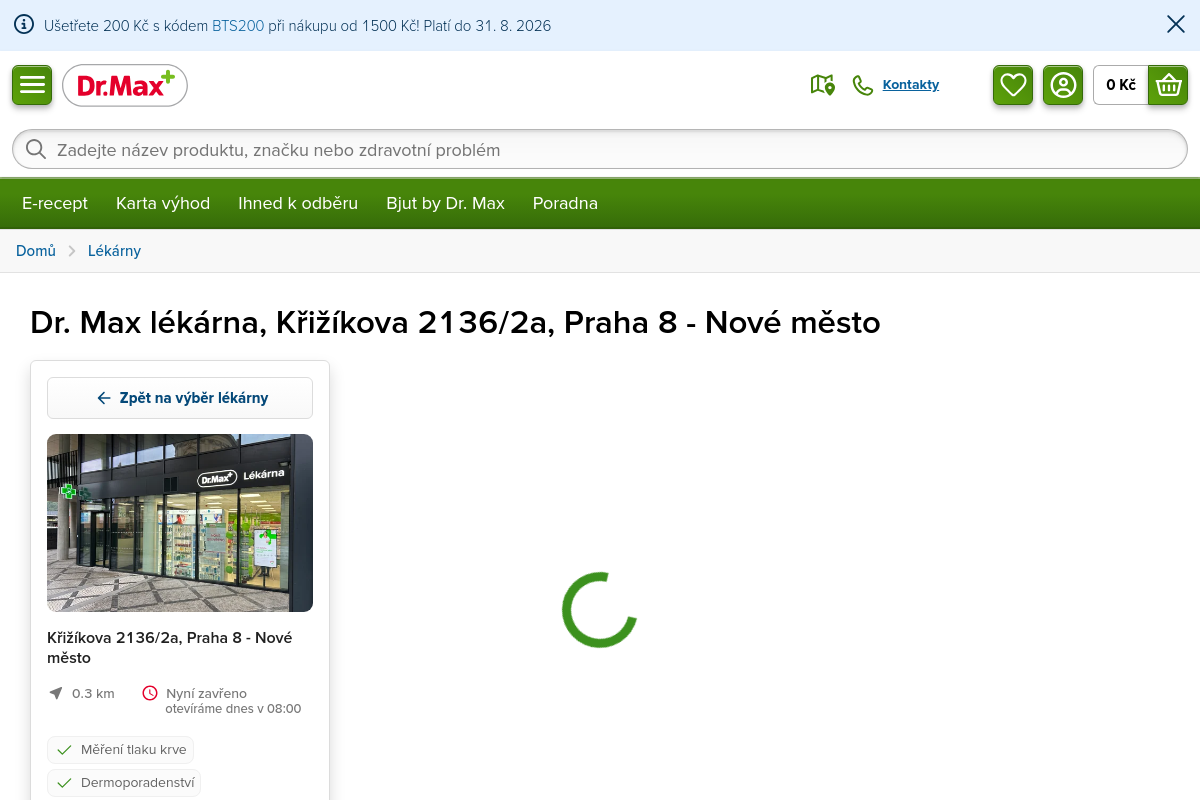Focus the product search field
1200x800 pixels.
[600, 150]
